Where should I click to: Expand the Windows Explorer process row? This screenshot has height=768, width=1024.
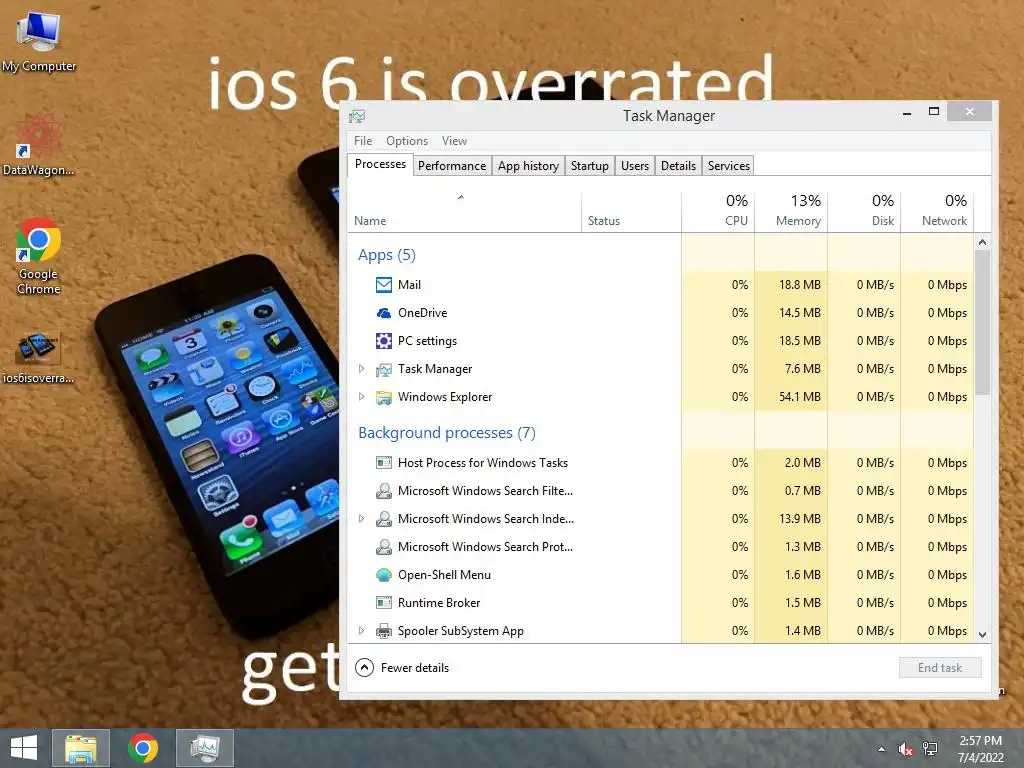[x=361, y=397]
